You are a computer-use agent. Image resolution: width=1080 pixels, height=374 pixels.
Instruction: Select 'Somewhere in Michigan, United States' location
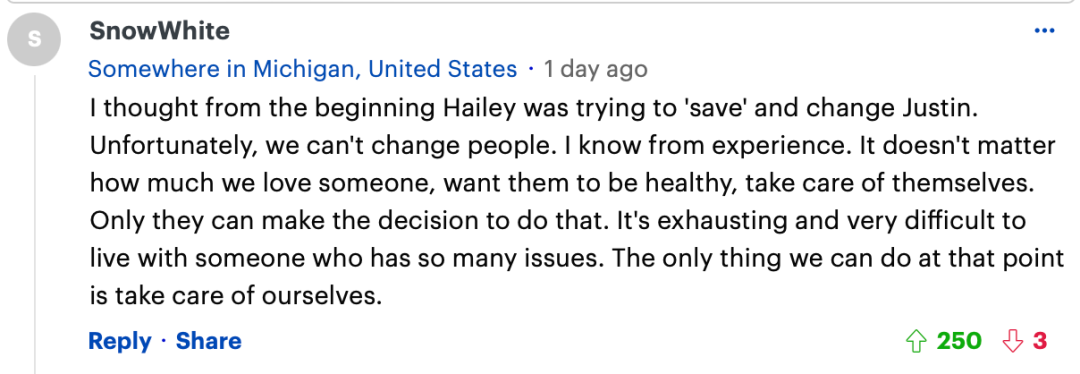302,69
